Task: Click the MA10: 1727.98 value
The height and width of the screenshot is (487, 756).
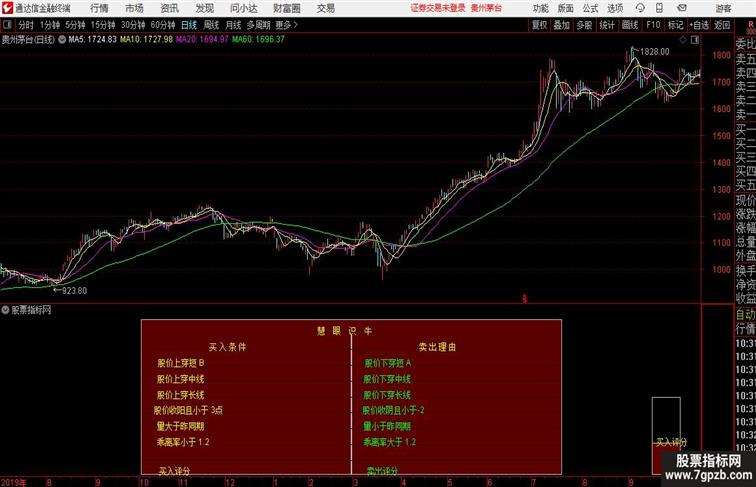Action: click(x=146, y=40)
